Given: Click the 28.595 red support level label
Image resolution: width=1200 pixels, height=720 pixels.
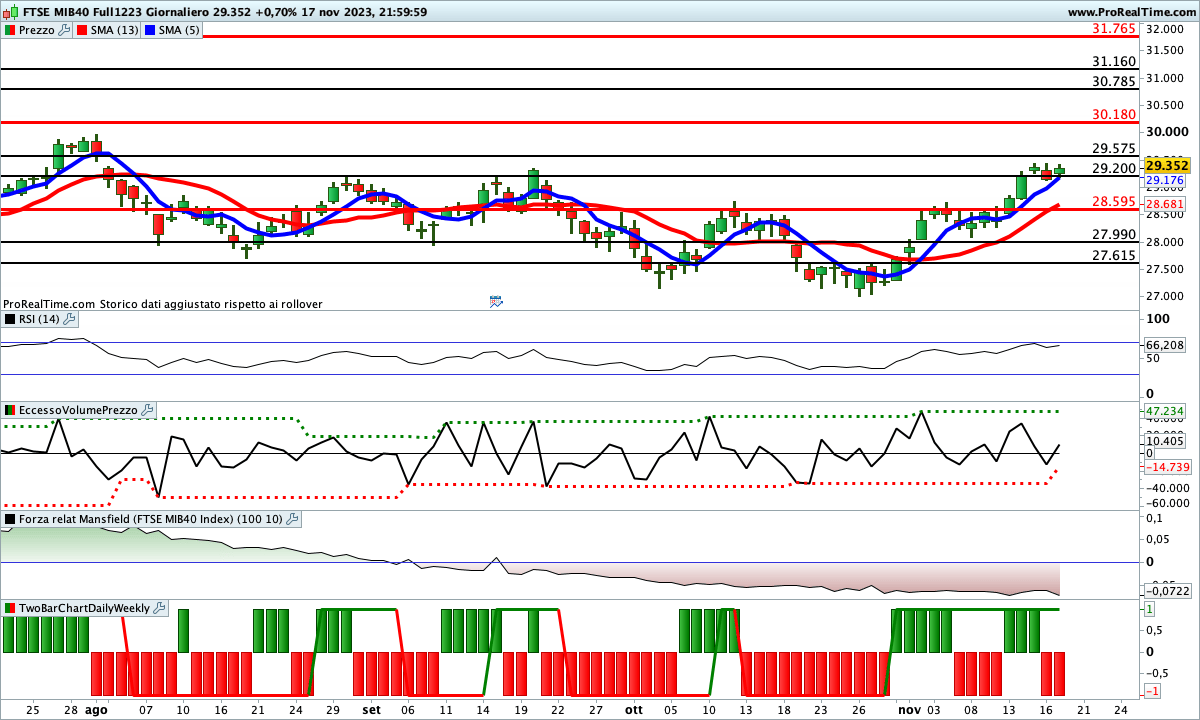Looking at the screenshot, I should point(1114,201).
